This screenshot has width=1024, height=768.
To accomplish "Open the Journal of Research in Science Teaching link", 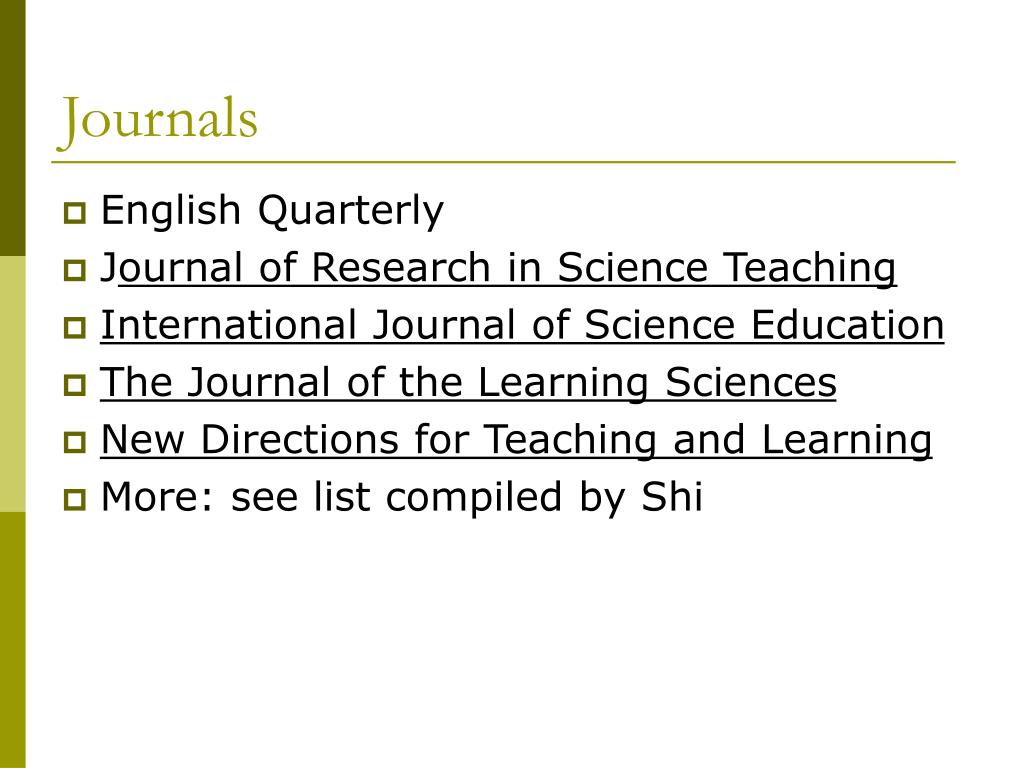I will point(498,268).
